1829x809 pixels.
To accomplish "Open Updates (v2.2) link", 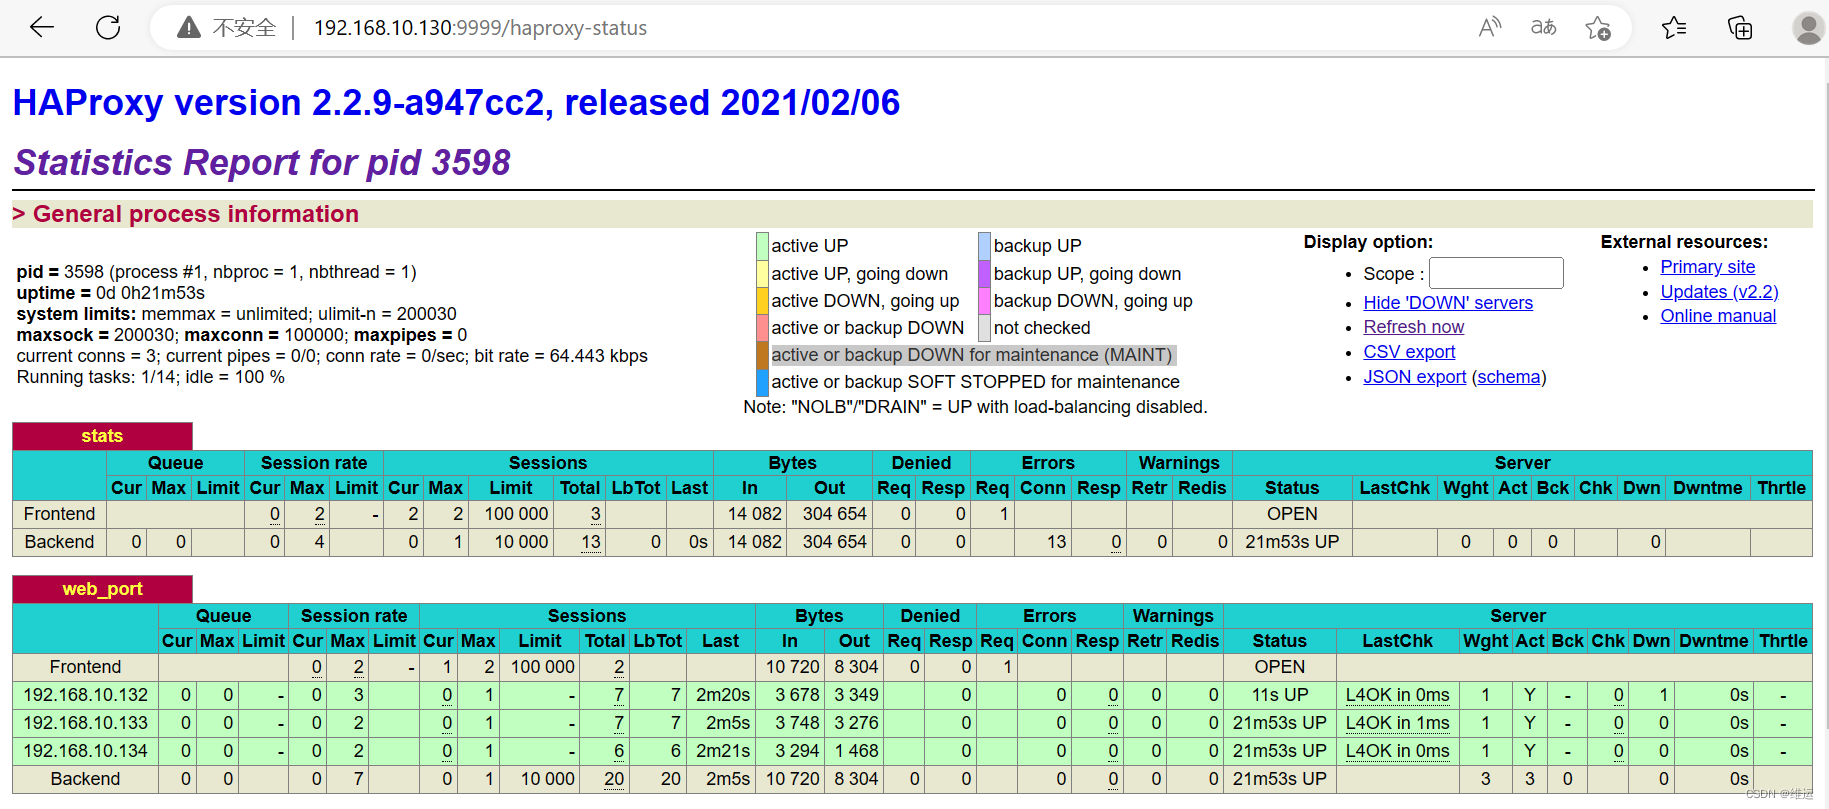I will point(1719,292).
